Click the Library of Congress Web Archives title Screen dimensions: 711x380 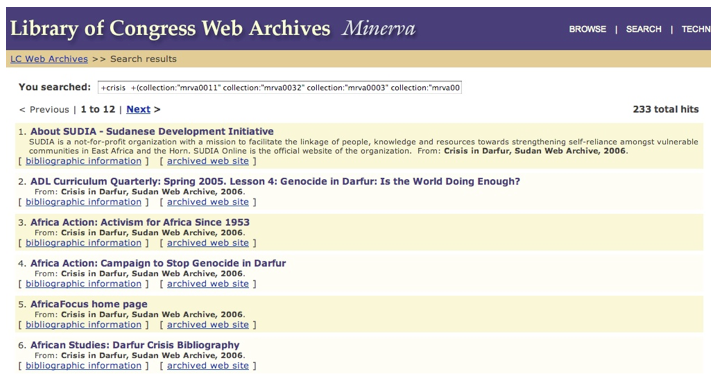point(170,29)
